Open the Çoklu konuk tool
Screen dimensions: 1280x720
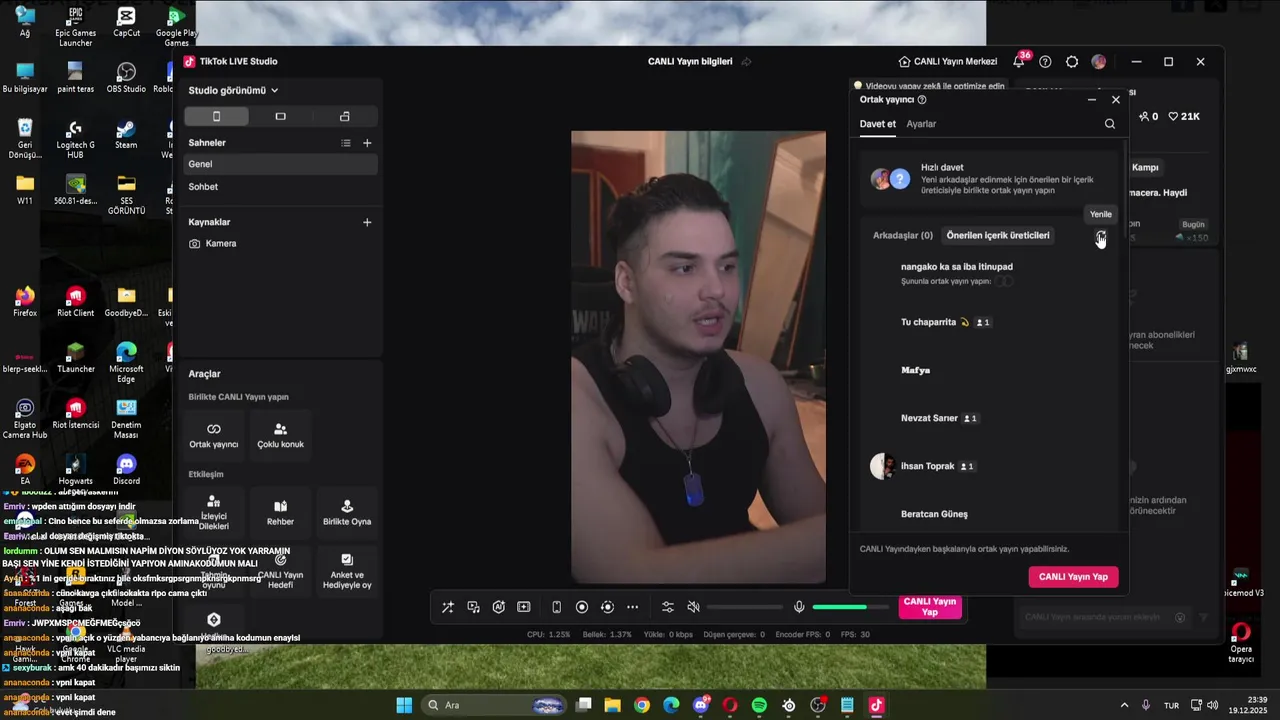[280, 435]
